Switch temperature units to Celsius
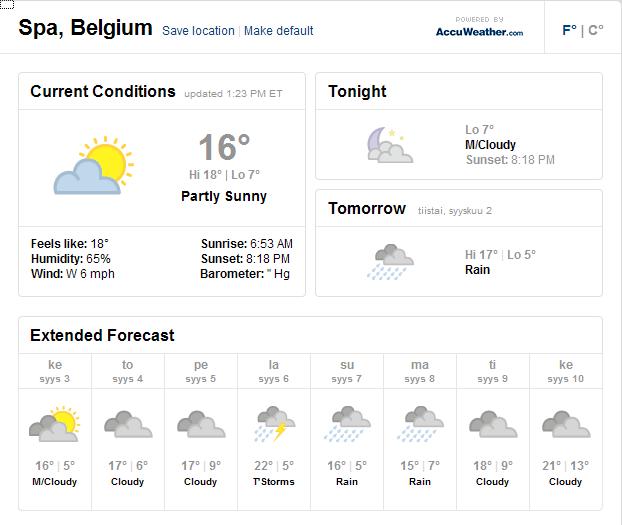Viewport: 622px width, 525px height. 595,30
